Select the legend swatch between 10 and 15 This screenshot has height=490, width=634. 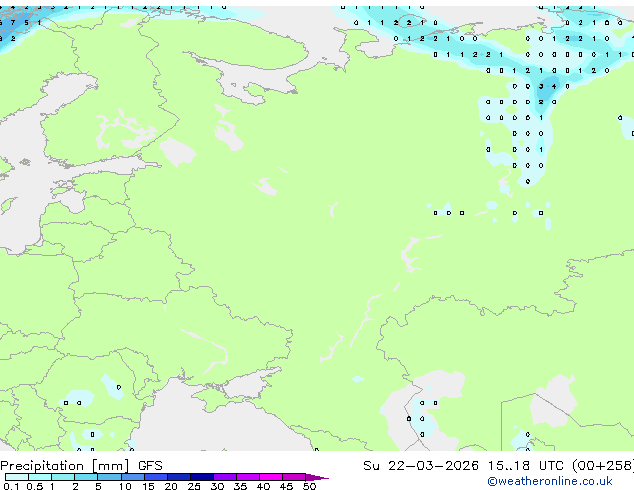click(x=132, y=477)
